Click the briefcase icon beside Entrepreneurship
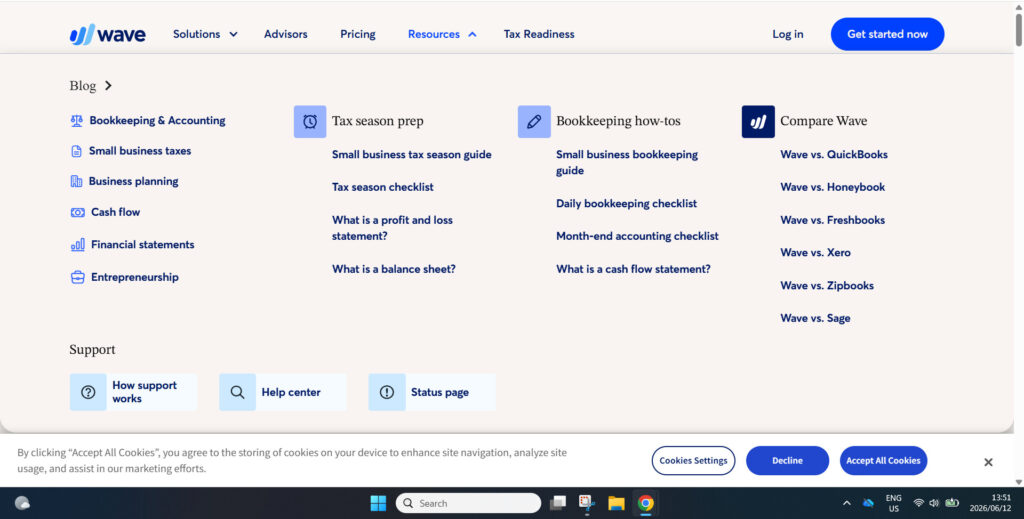The image size is (1024, 519). 78,277
